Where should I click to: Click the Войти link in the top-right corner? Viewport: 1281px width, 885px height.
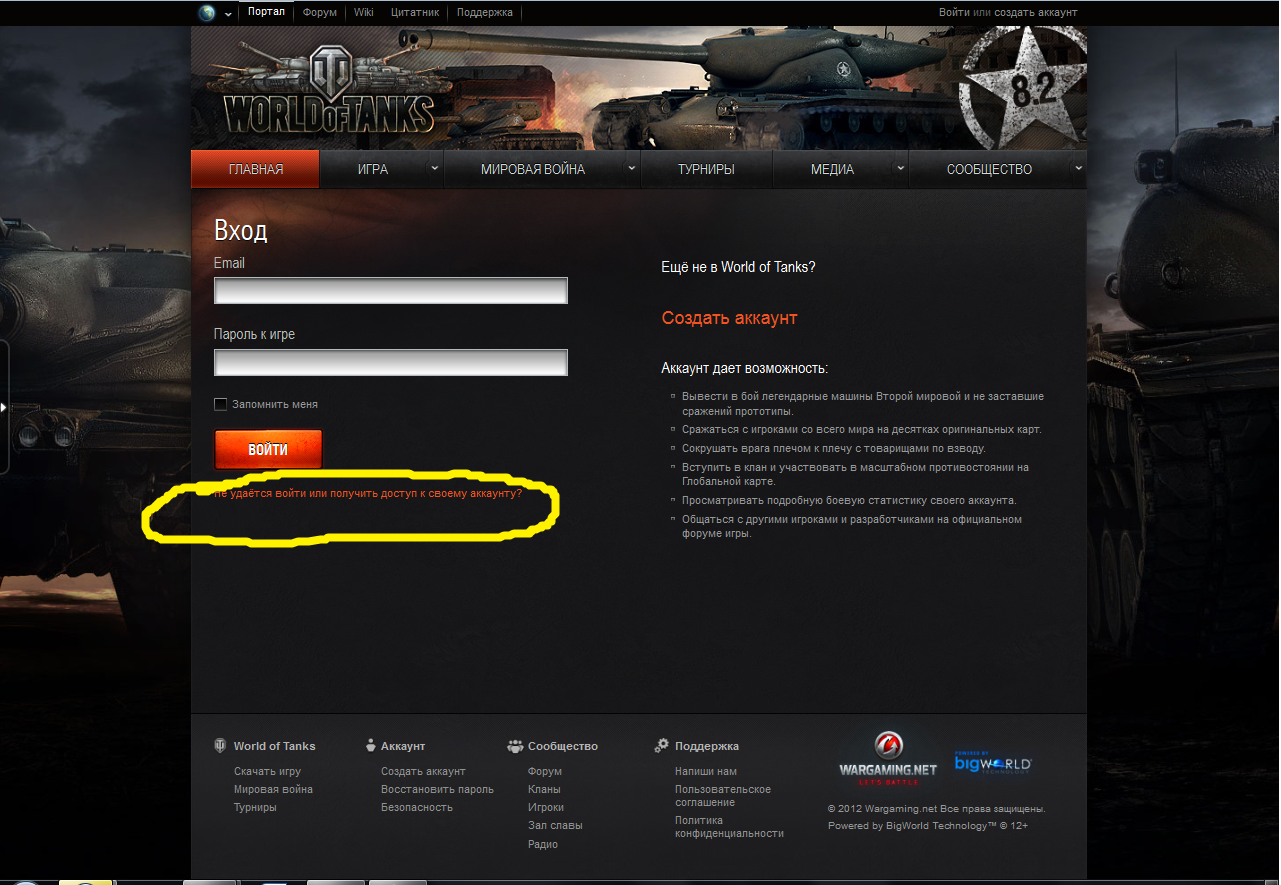pyautogui.click(x=954, y=12)
